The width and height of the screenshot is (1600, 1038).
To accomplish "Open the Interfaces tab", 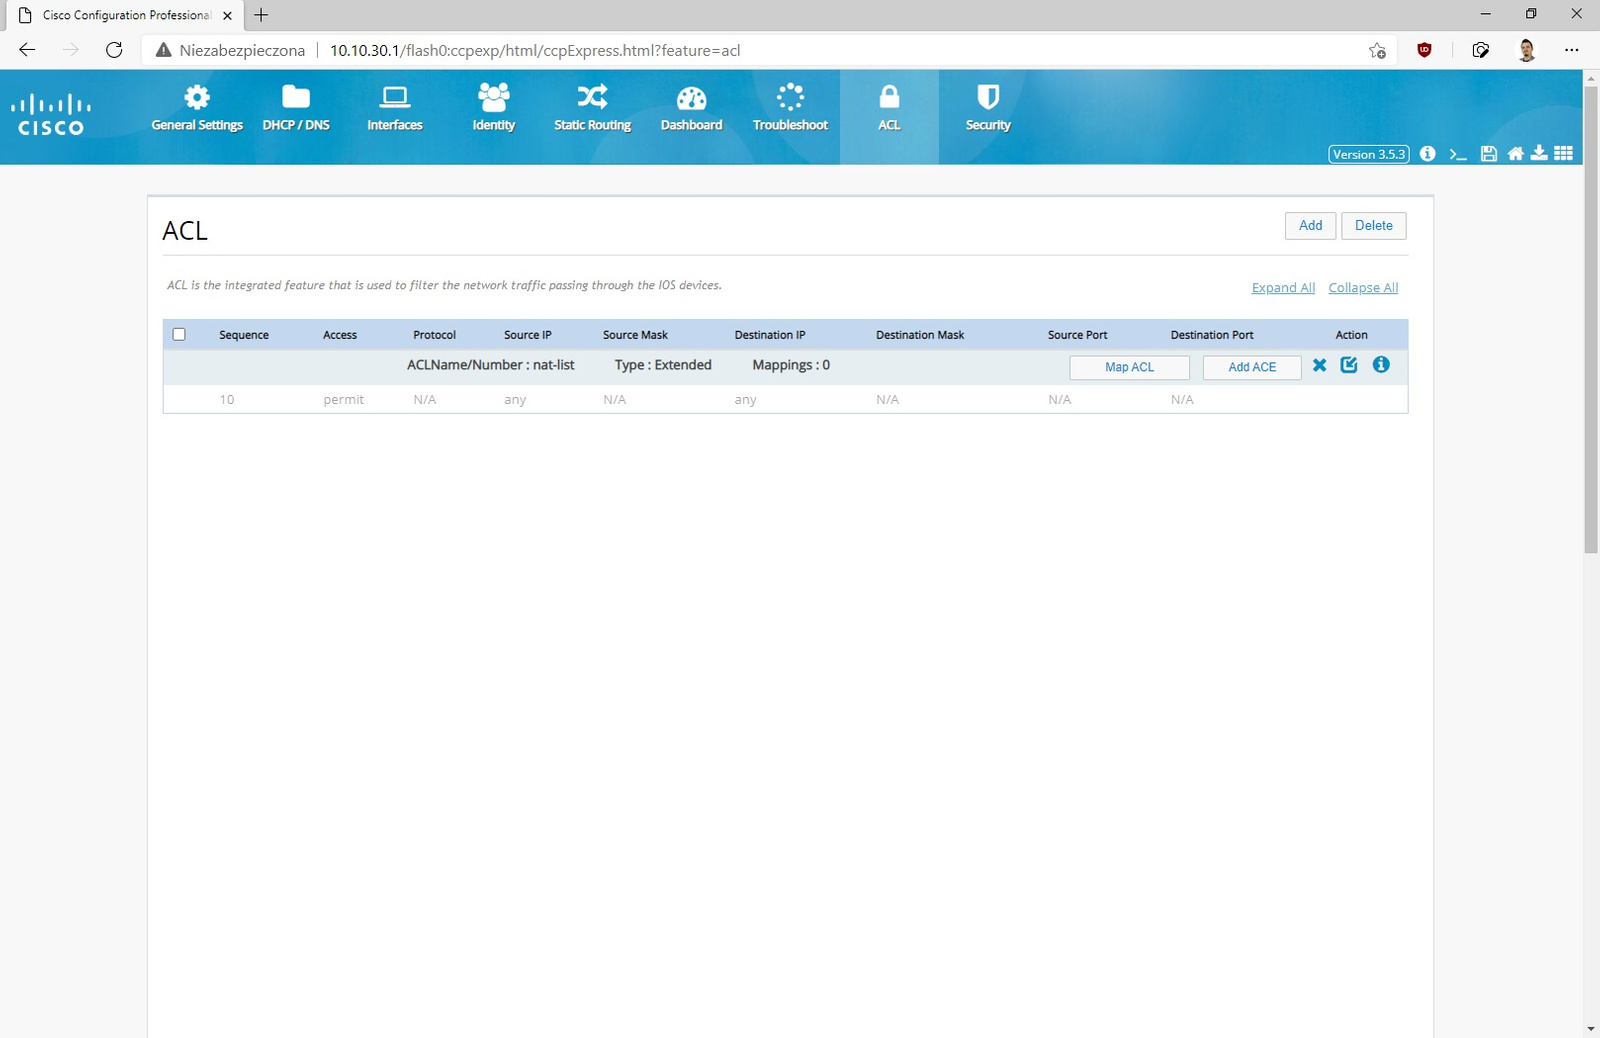I will pos(395,108).
